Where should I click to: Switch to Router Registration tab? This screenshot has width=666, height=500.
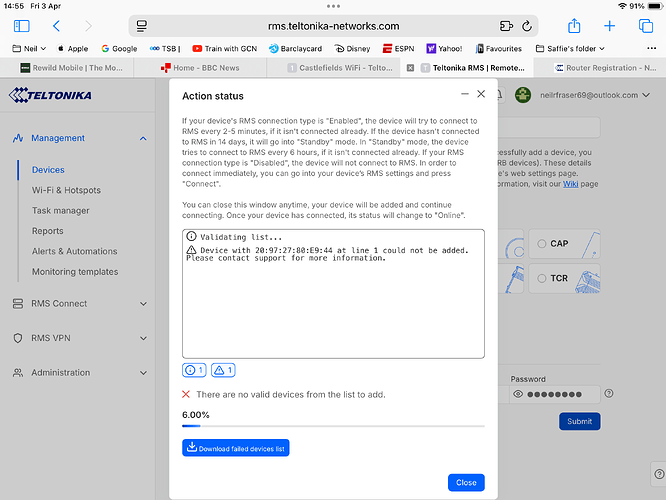(606, 68)
